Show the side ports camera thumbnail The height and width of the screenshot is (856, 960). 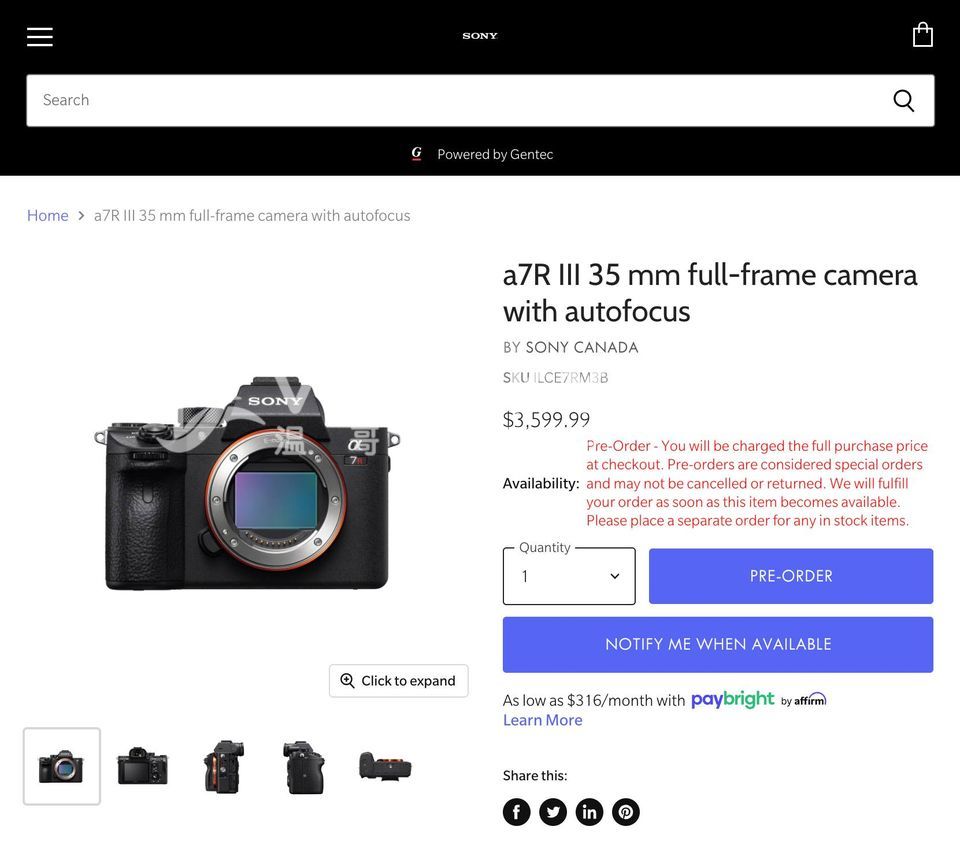tap(224, 767)
